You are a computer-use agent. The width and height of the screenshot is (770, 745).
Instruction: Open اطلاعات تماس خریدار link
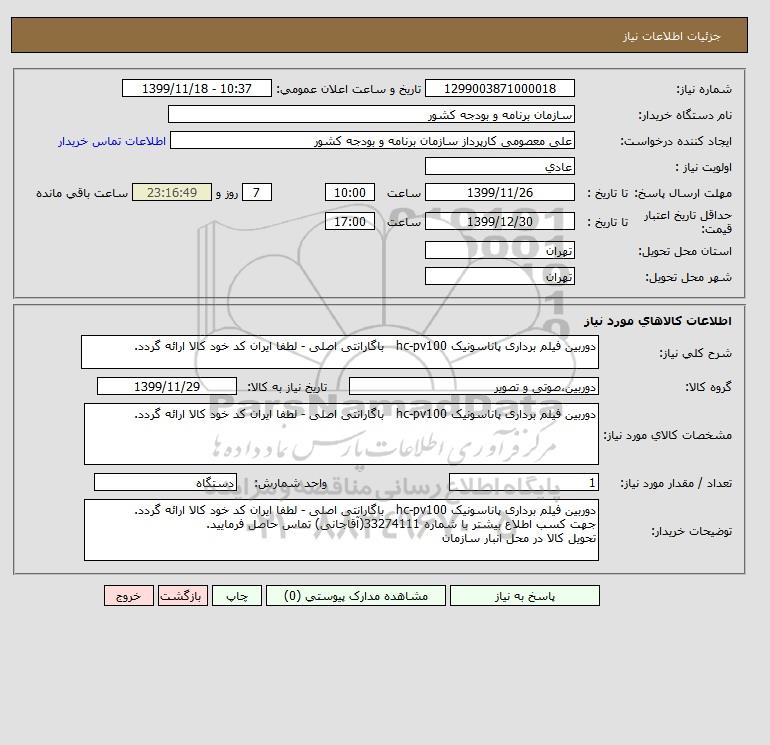pyautogui.click(x=112, y=141)
